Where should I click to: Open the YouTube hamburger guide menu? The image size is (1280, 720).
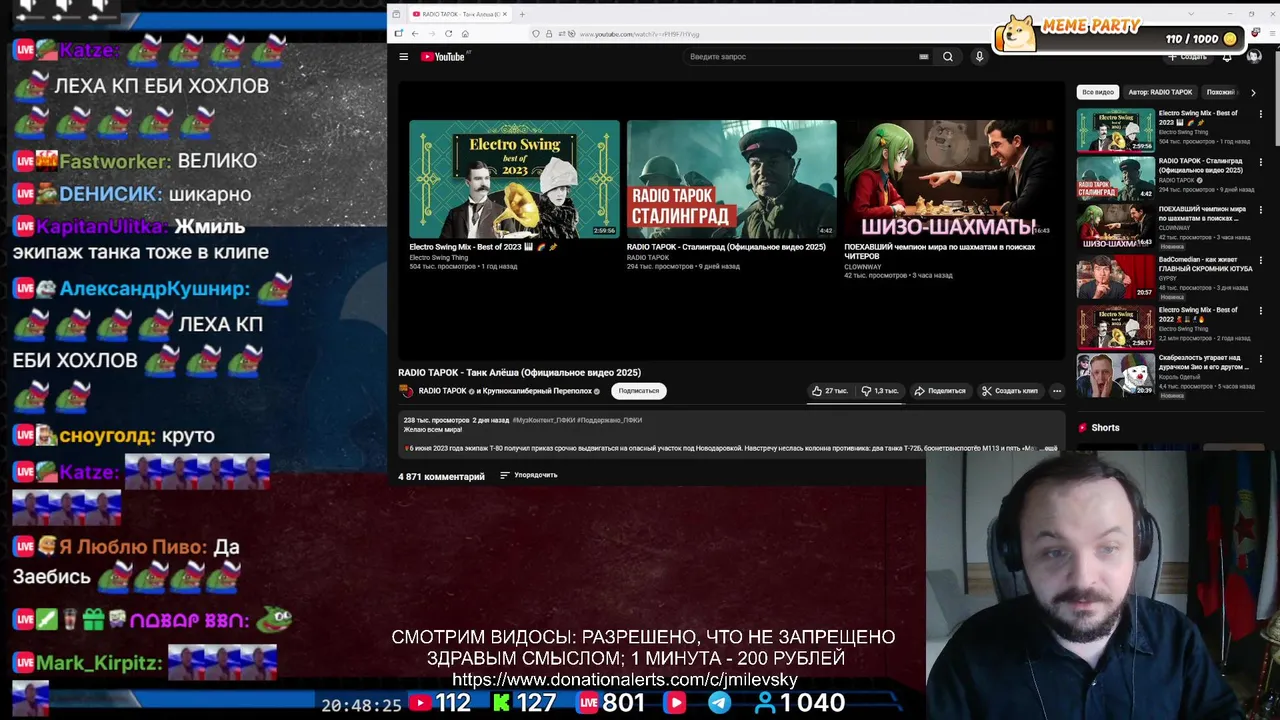point(403,57)
